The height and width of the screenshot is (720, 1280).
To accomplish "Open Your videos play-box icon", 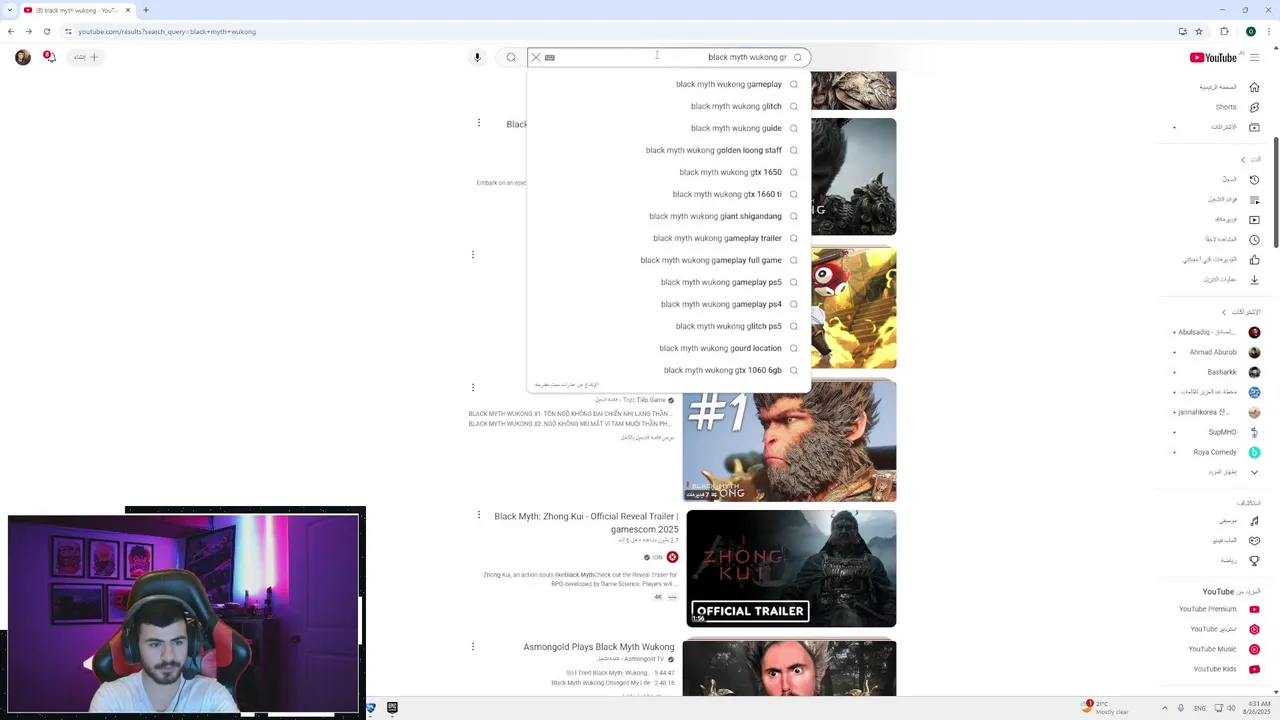I will [x=1254, y=220].
